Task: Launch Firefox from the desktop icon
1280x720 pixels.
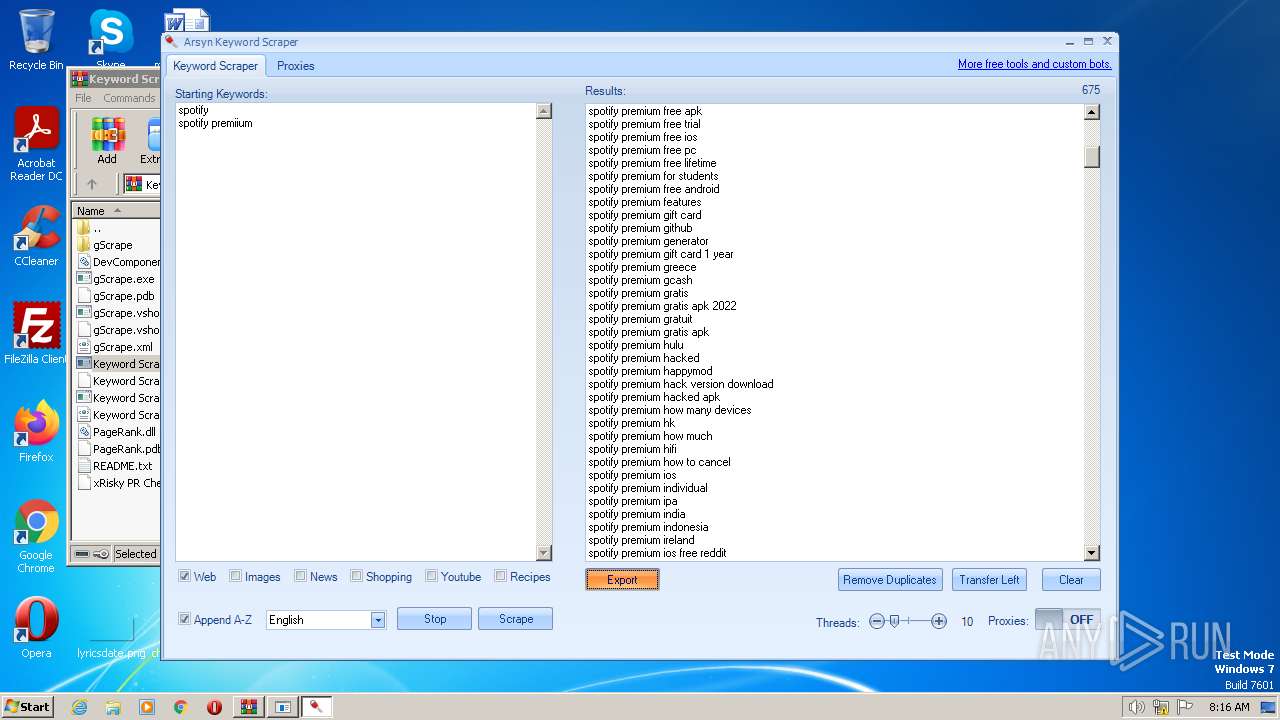Action: point(36,432)
